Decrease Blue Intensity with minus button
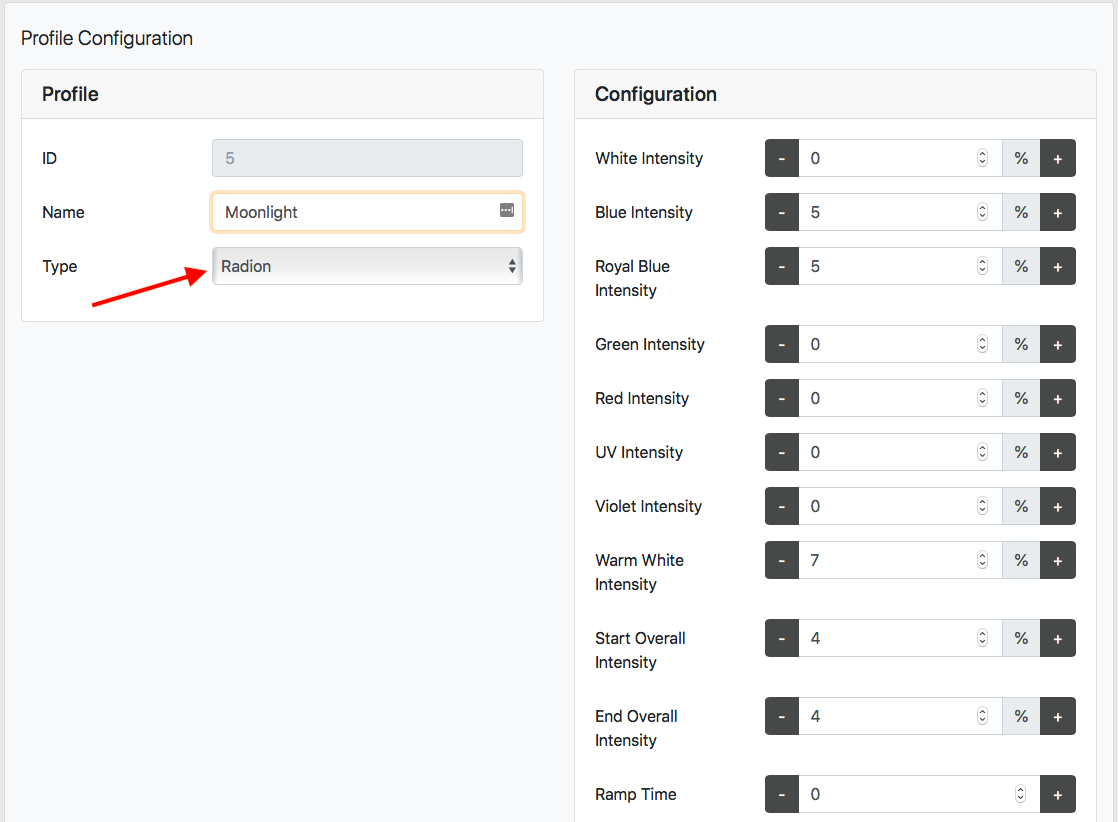Screen dimensions: 1118x822 (781, 212)
